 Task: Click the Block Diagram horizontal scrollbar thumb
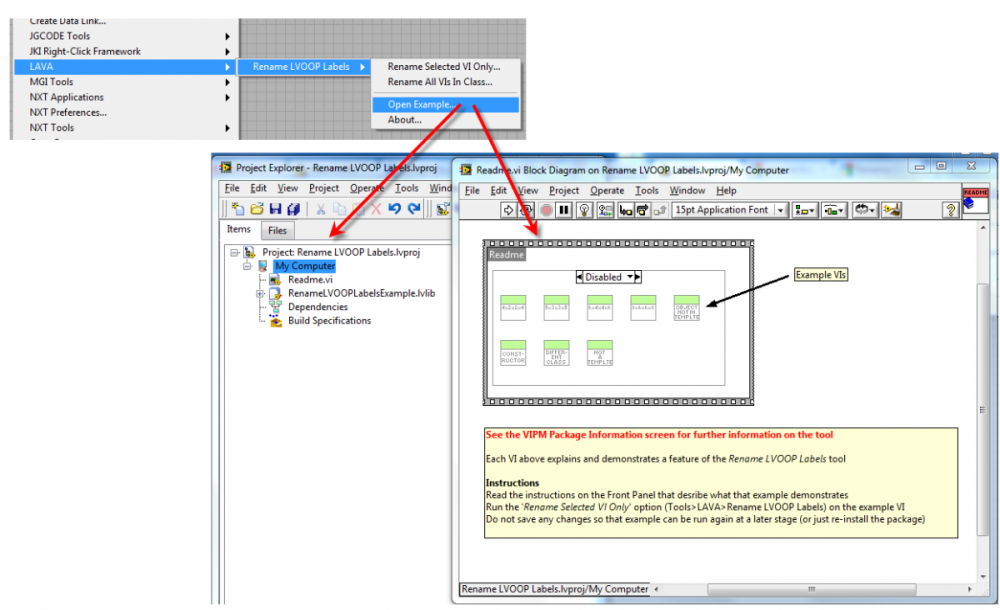(811, 589)
